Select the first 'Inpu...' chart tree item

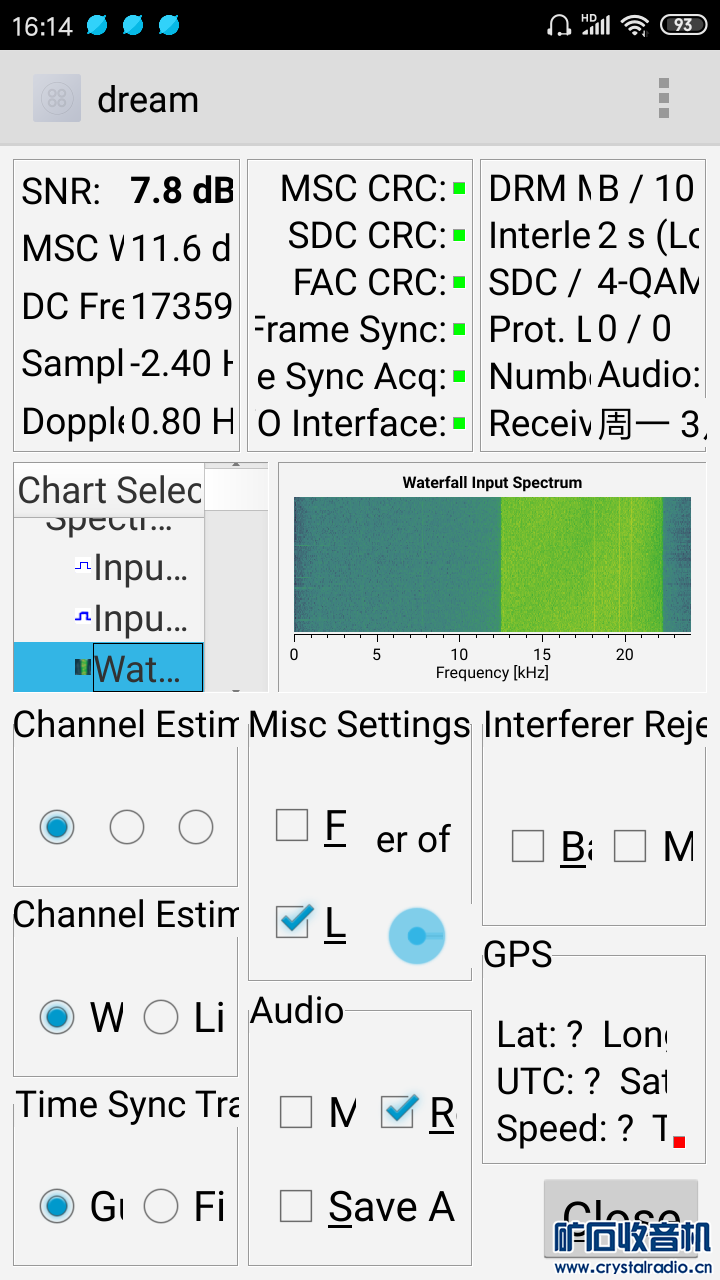tap(140, 567)
